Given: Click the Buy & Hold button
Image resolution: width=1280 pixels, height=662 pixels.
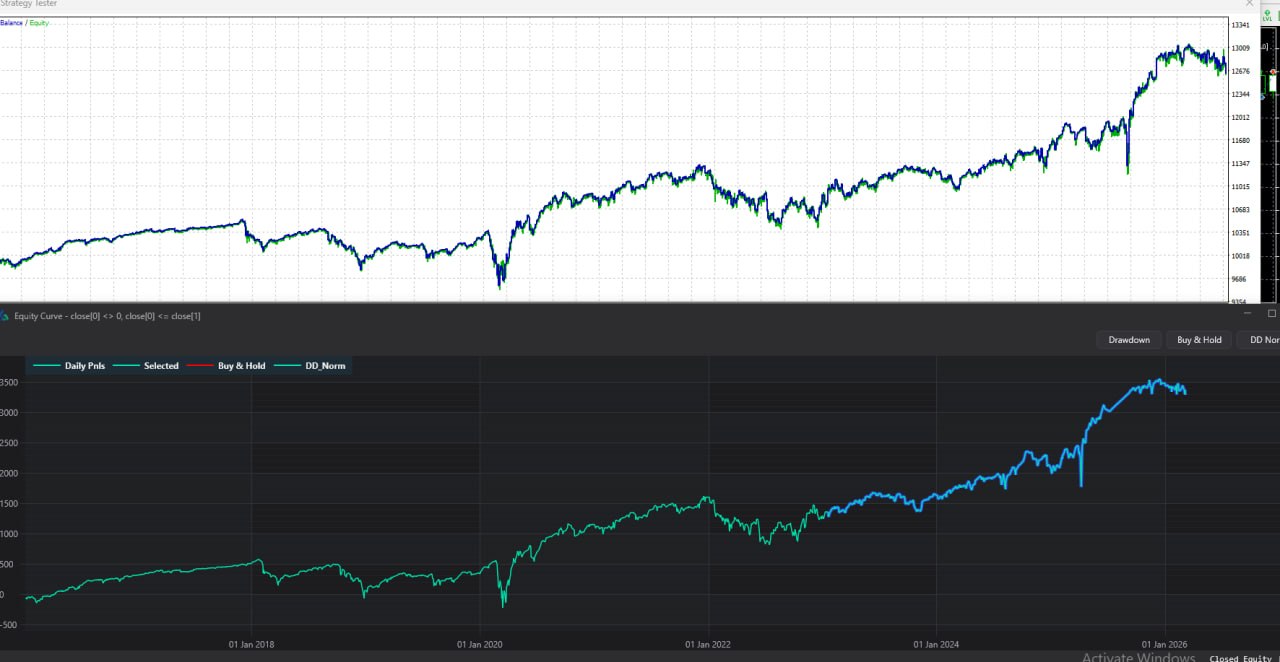Looking at the screenshot, I should pos(1199,340).
